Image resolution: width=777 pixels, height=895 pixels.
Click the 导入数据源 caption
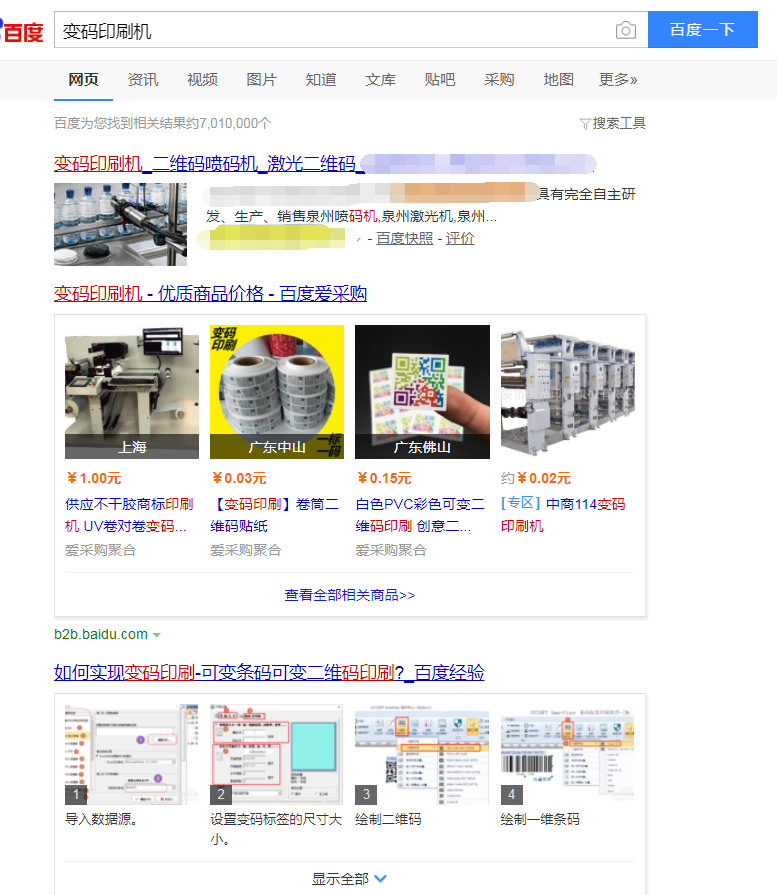102,820
